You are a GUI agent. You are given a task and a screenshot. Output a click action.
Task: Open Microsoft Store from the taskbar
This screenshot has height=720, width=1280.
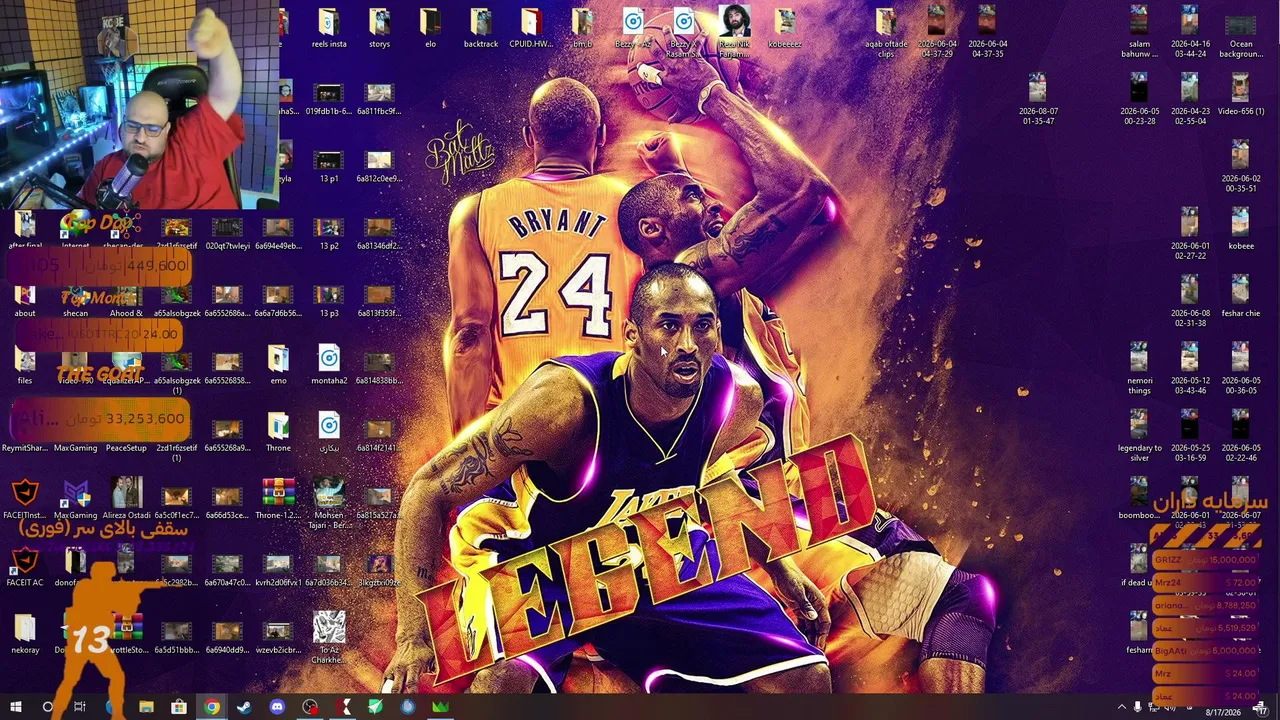point(179,707)
